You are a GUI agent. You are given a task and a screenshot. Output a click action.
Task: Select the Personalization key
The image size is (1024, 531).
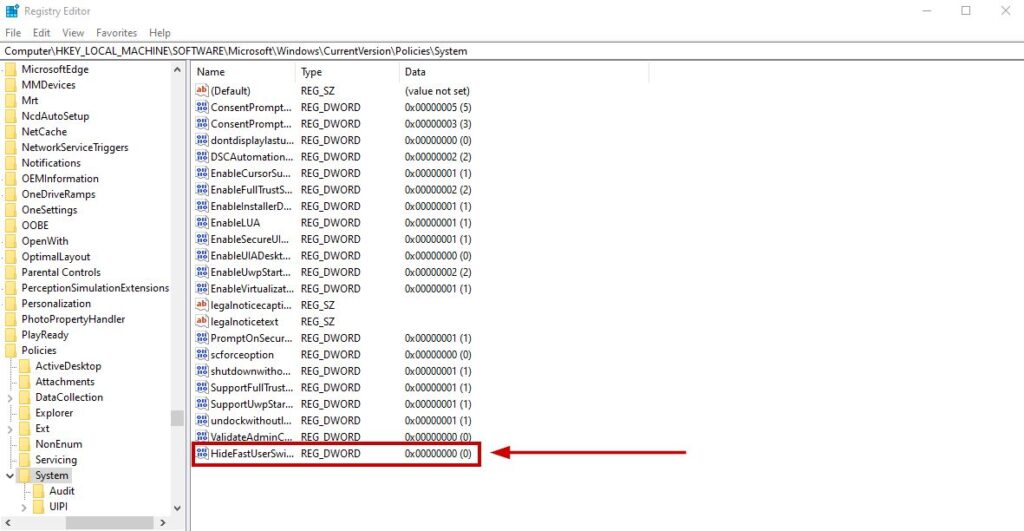(x=56, y=304)
